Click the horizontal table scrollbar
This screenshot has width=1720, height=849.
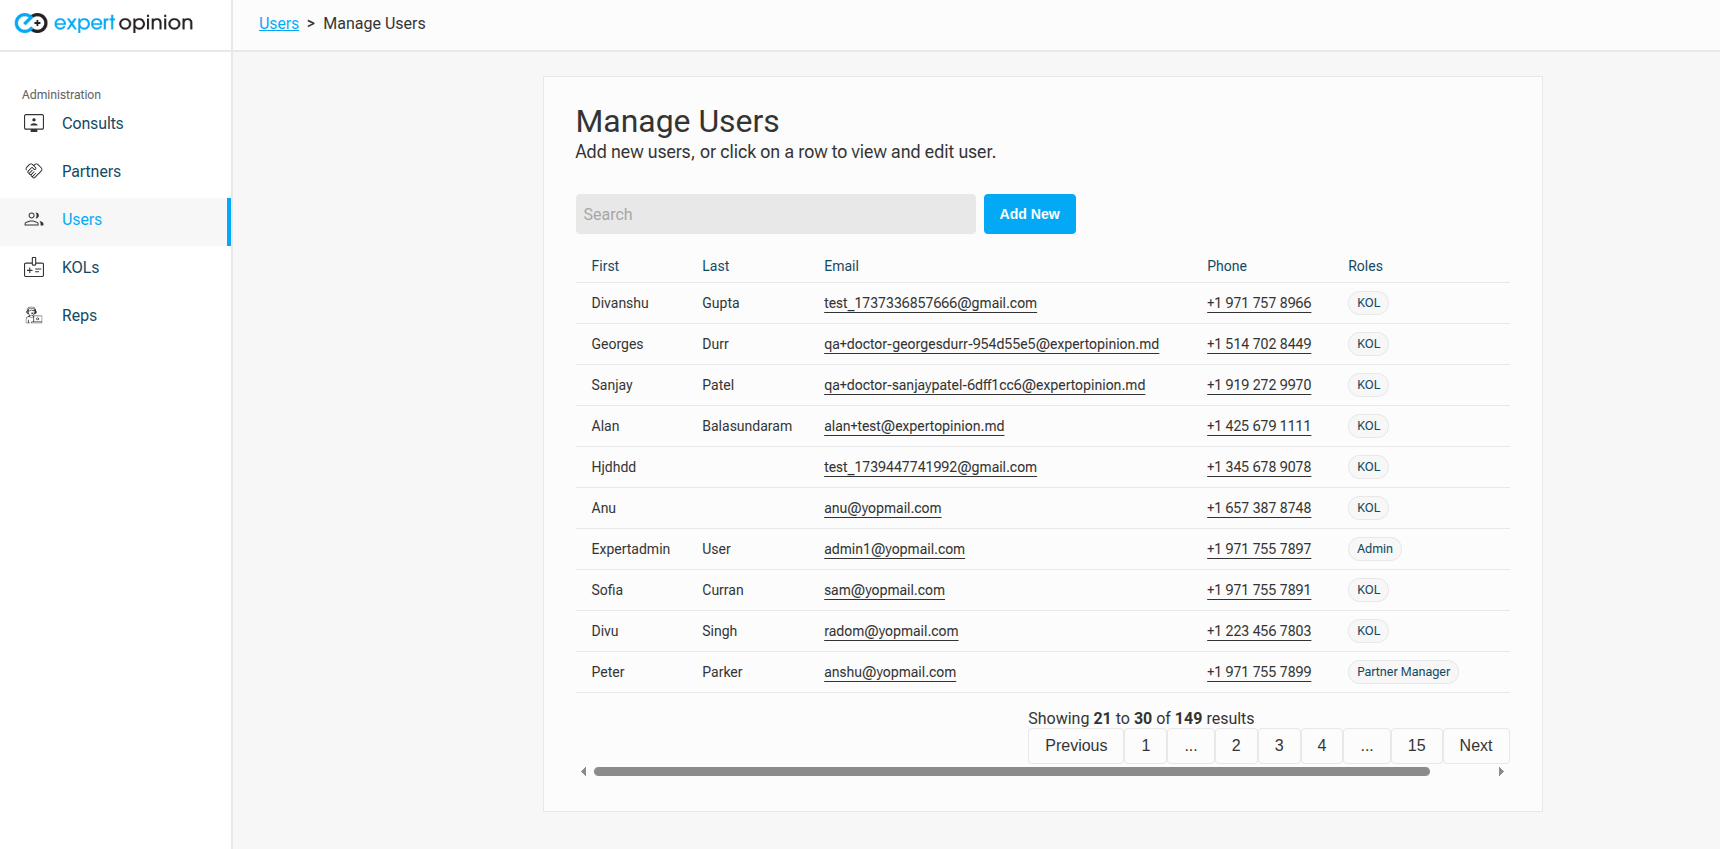pos(1010,772)
